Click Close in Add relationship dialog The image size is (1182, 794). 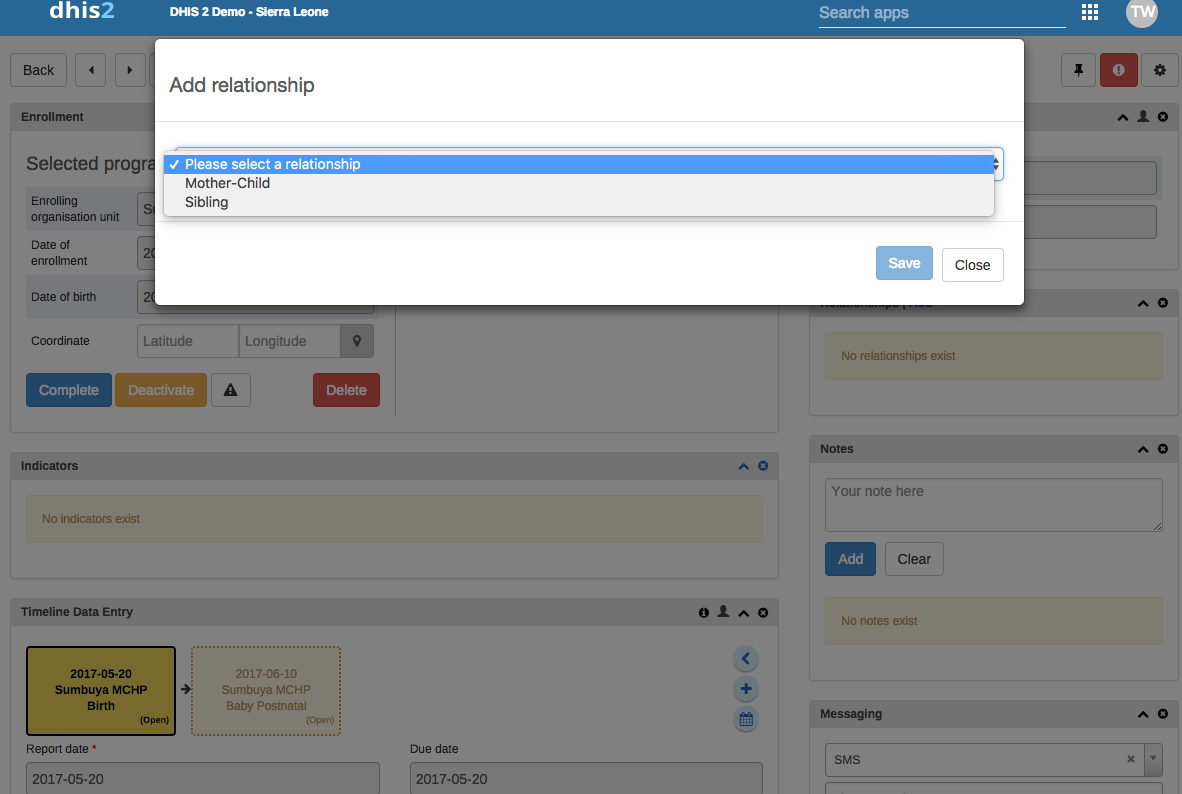[x=972, y=265]
